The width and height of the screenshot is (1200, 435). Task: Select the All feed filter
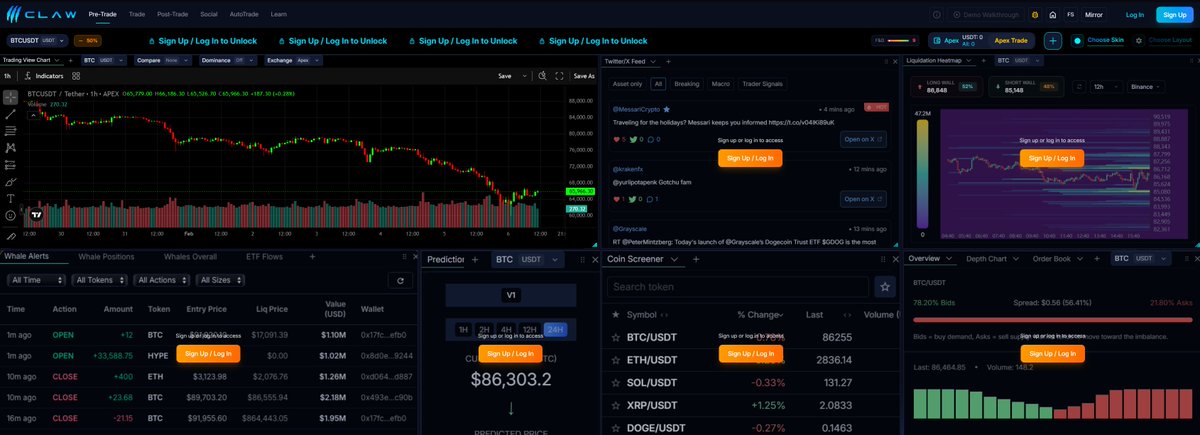tap(658, 84)
